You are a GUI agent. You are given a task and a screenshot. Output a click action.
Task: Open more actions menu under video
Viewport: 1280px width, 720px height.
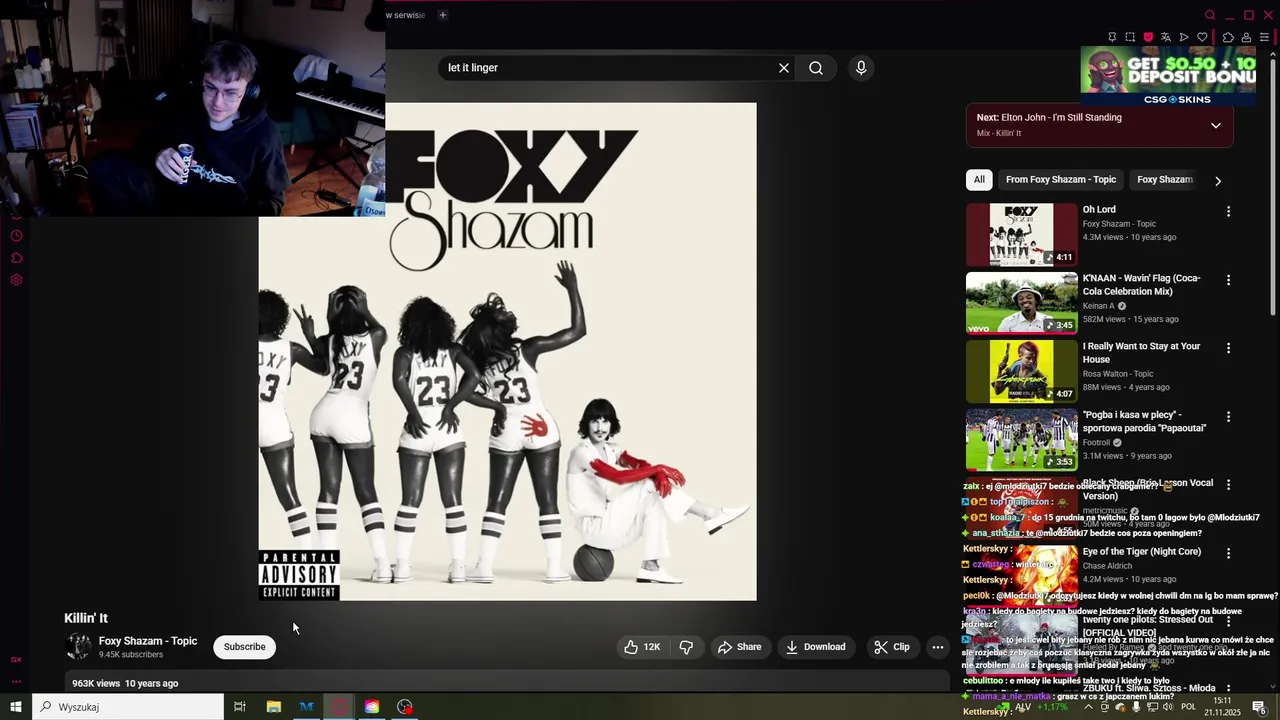(938, 647)
